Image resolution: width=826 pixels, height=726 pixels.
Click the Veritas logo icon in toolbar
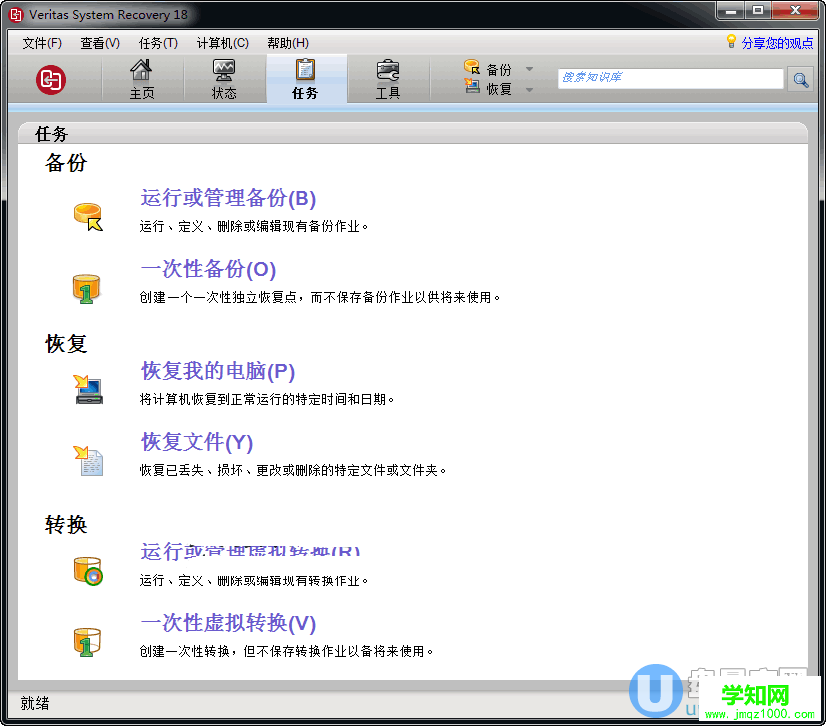point(50,79)
